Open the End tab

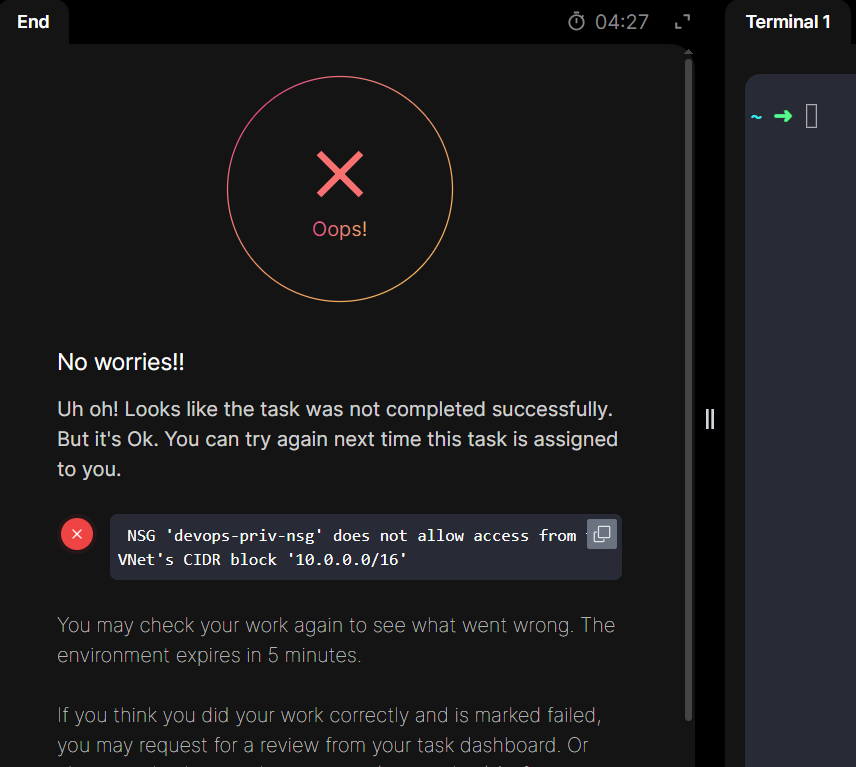(x=33, y=22)
